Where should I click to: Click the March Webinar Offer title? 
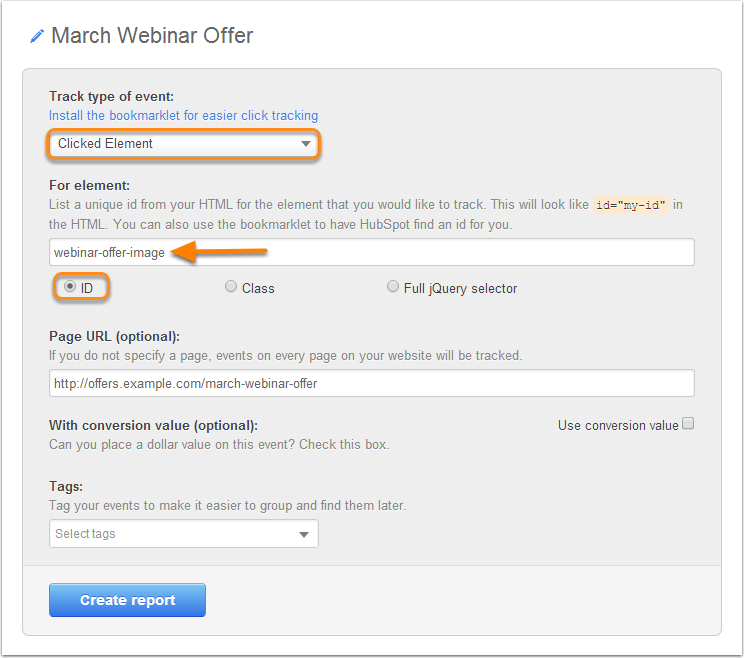click(152, 36)
